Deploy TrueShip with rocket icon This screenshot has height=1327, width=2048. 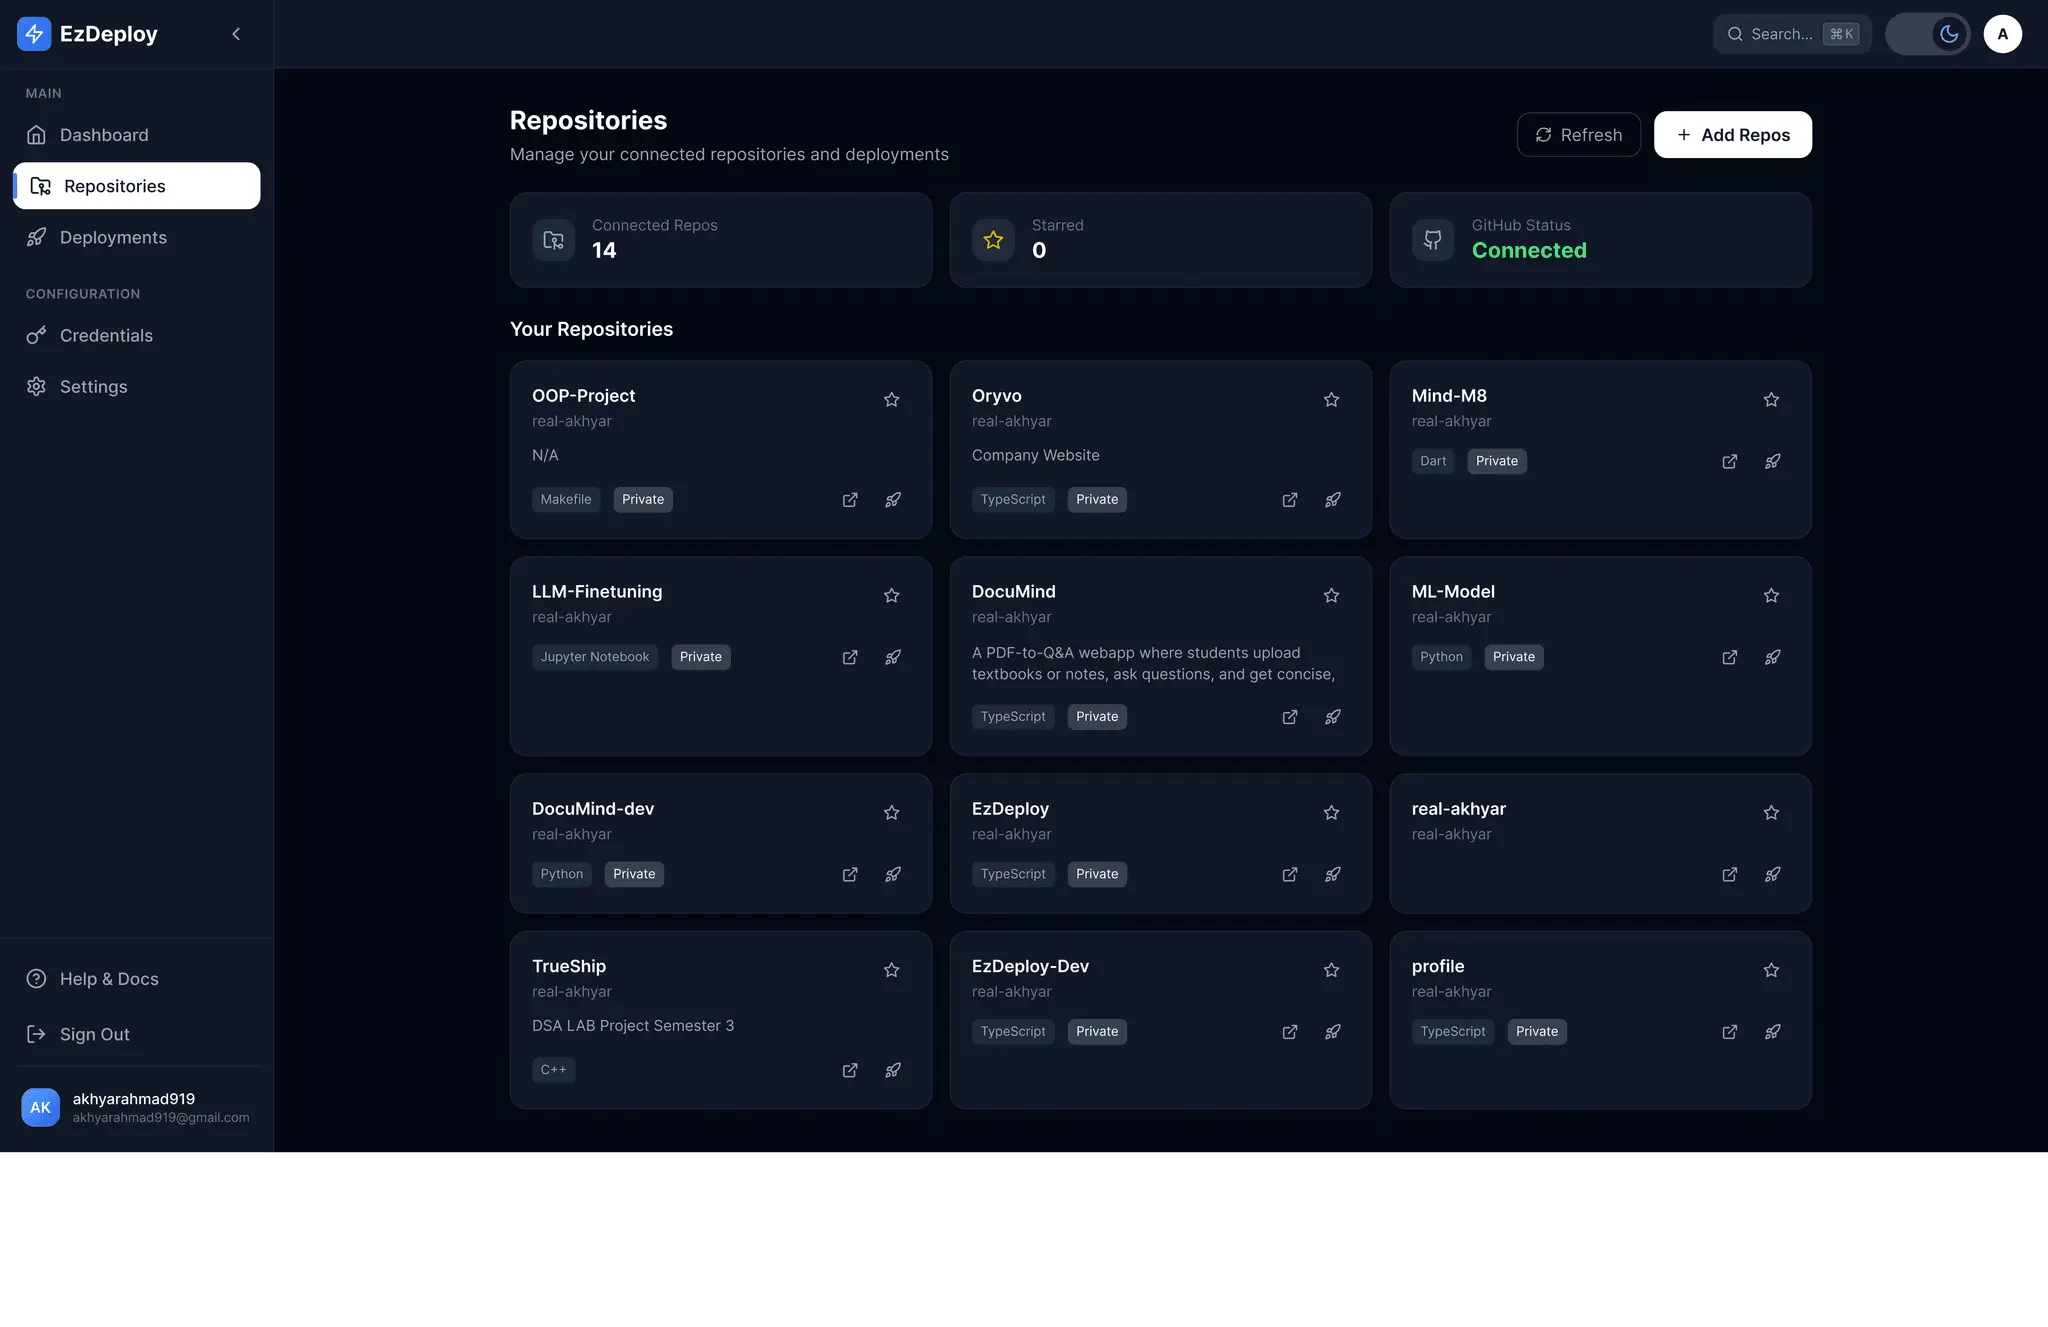tap(893, 1070)
